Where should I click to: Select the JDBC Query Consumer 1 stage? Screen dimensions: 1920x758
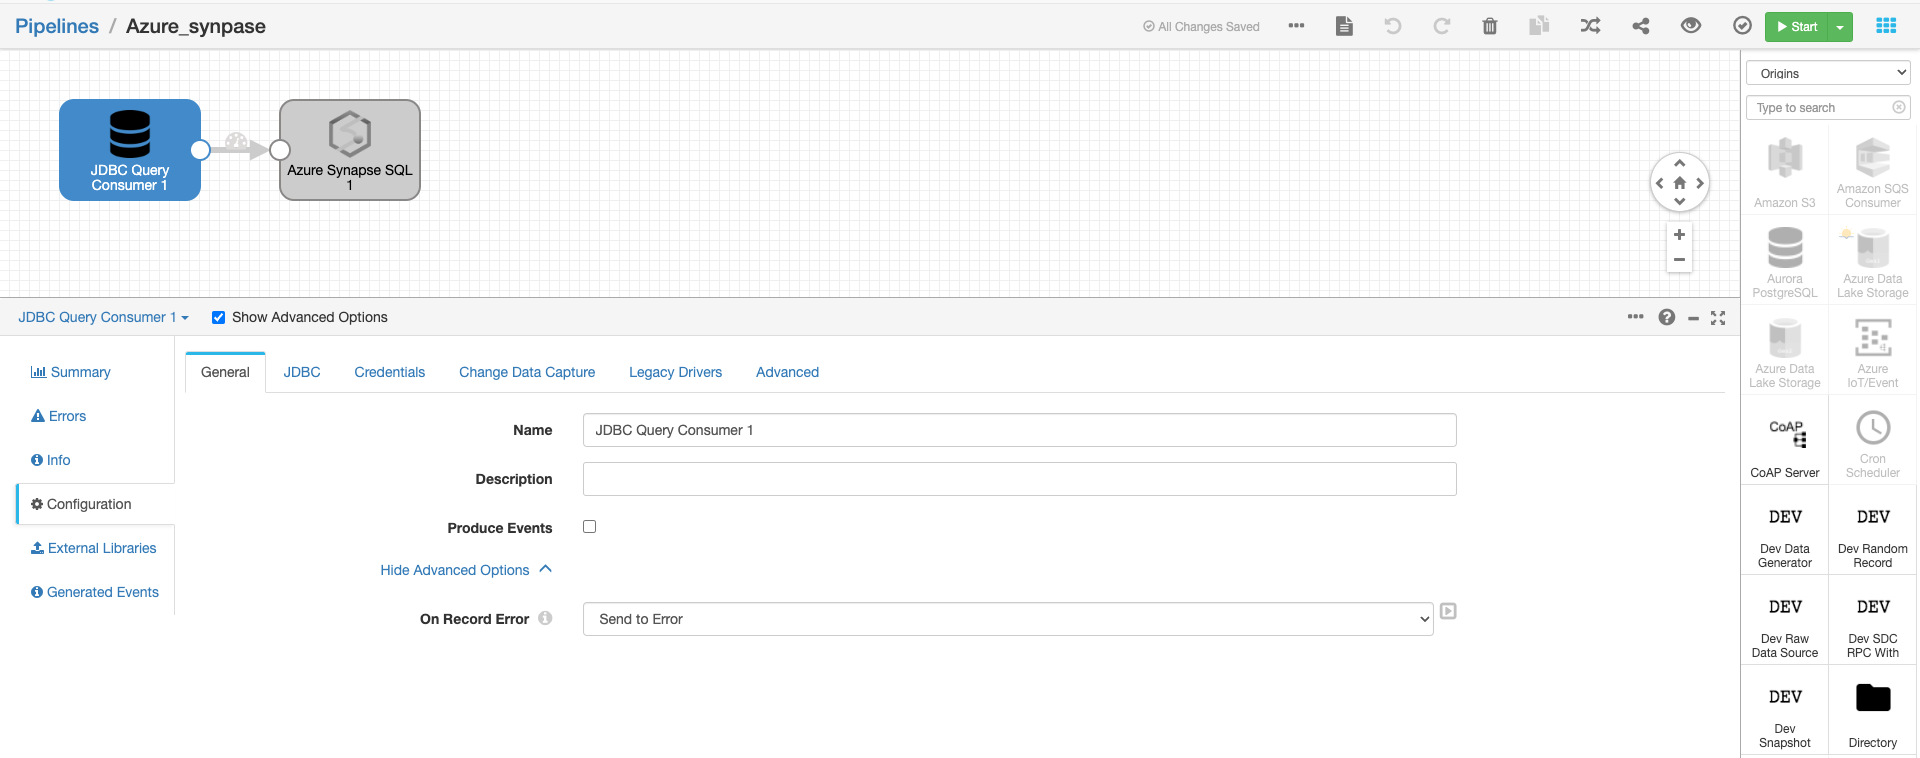pos(130,150)
